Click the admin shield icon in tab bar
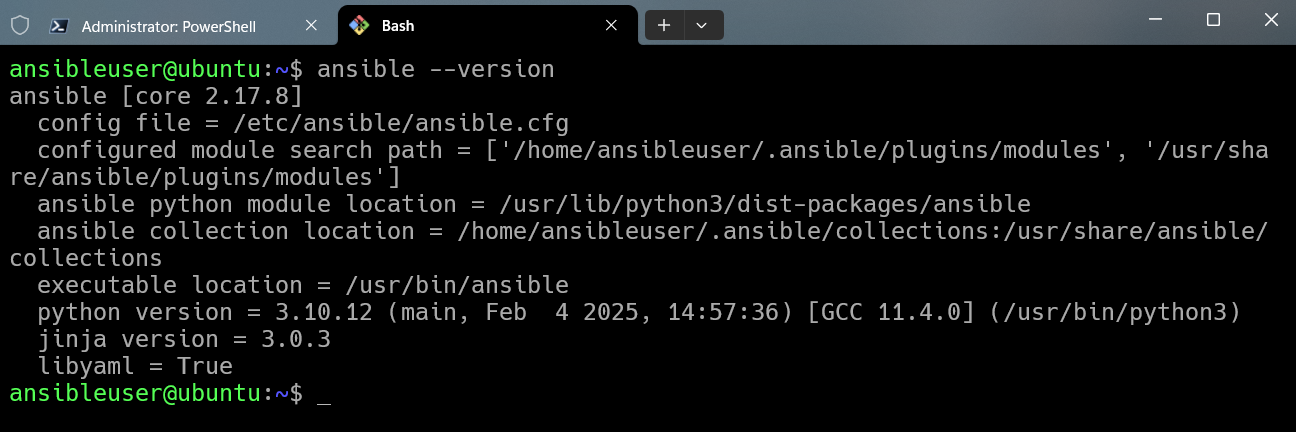 (20, 26)
